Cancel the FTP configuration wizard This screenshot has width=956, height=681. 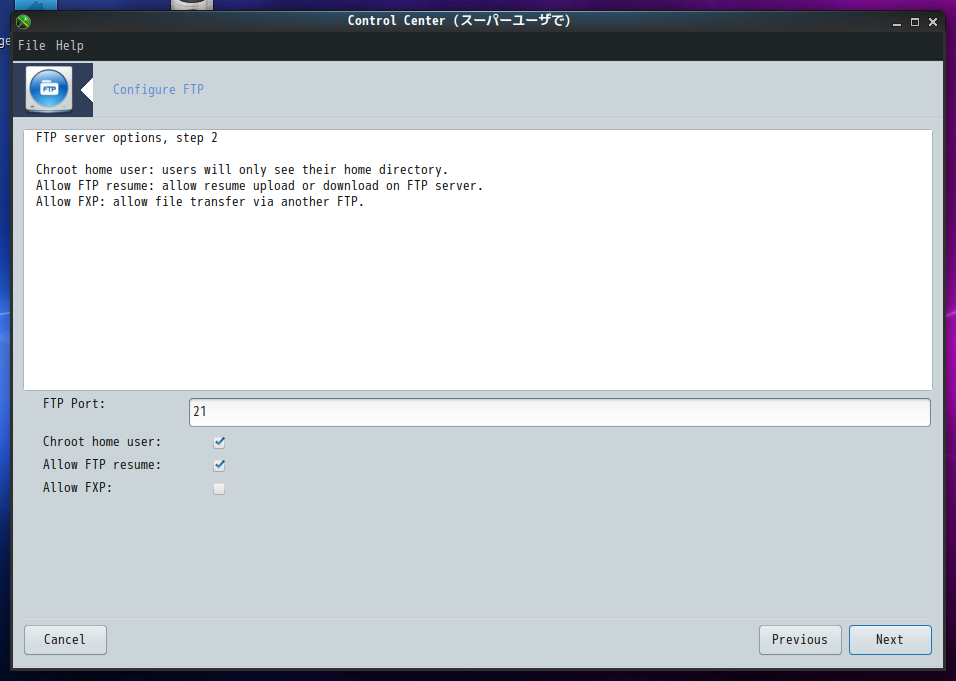pos(65,640)
